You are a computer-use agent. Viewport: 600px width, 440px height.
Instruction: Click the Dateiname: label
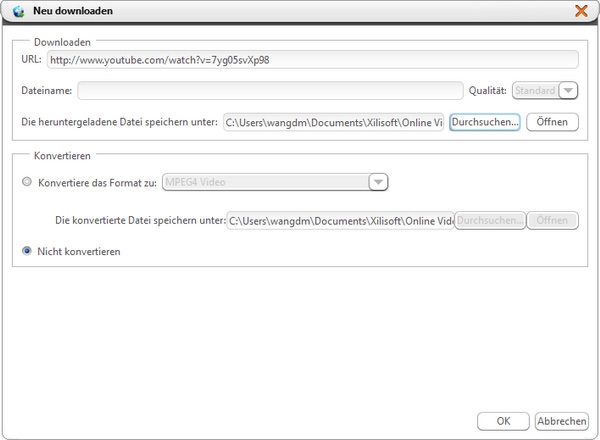47,91
